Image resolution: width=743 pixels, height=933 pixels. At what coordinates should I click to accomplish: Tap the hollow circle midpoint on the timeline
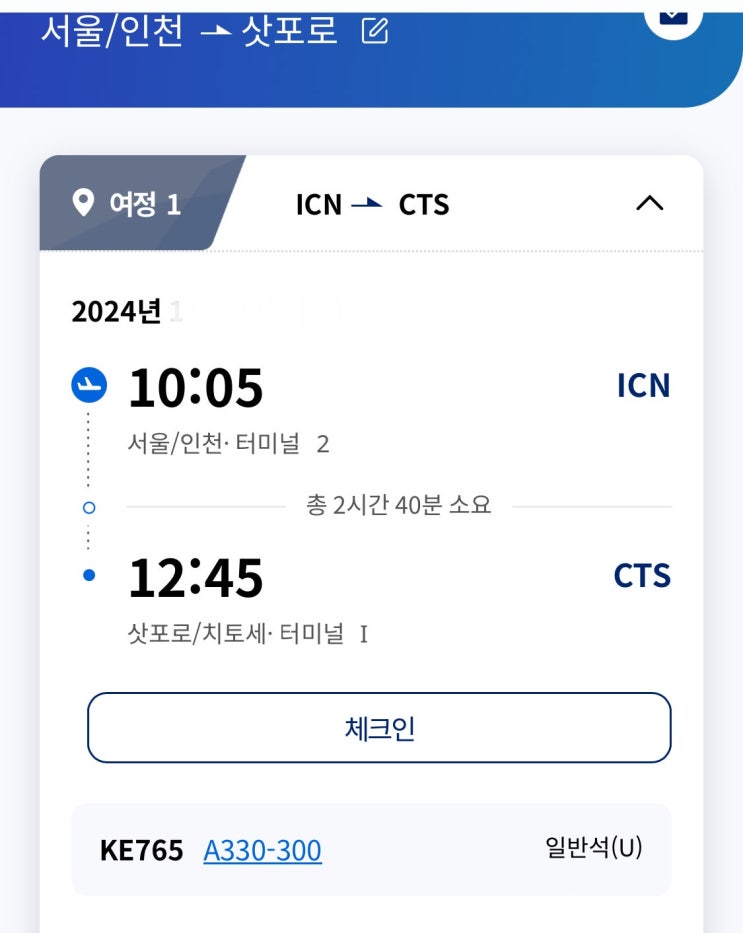tap(89, 508)
